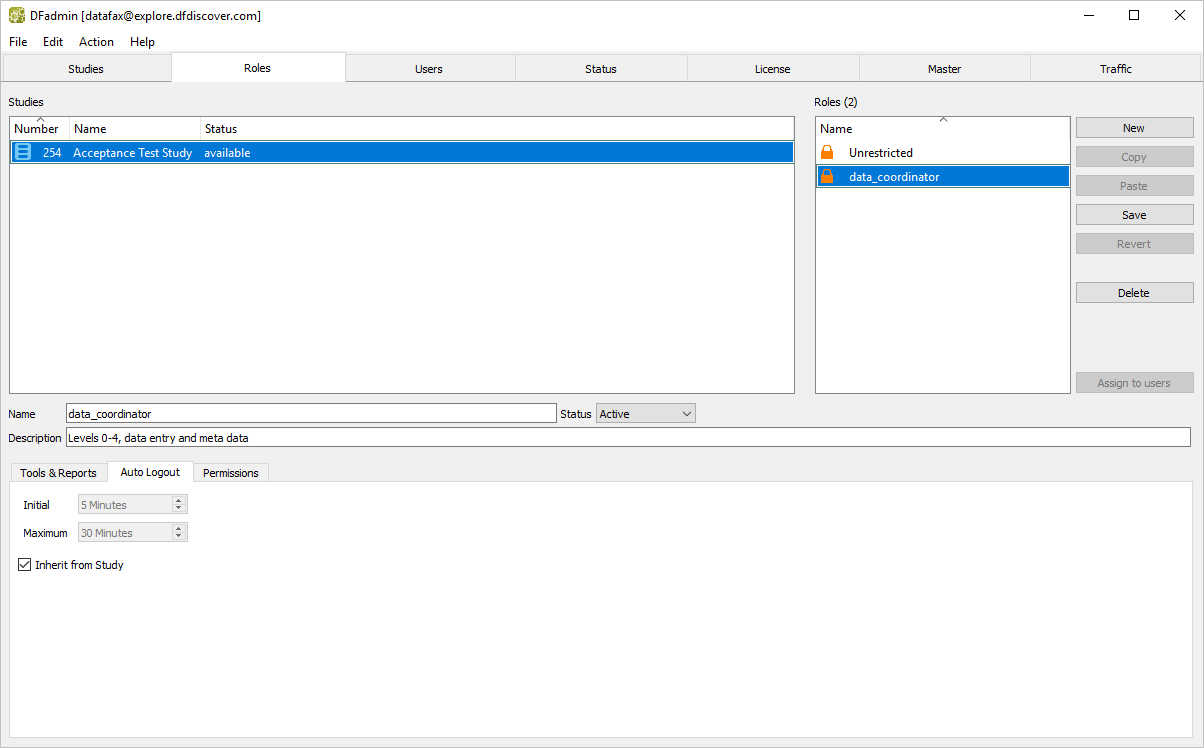Uncheck the Inherit from Study checkbox
Image resolution: width=1204 pixels, height=748 pixels.
click(x=25, y=565)
